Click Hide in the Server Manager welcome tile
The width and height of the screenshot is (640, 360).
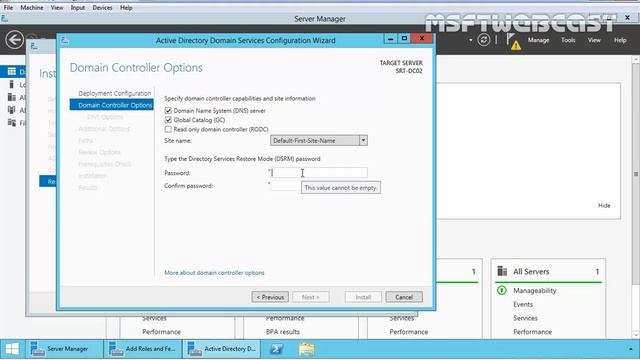click(604, 205)
